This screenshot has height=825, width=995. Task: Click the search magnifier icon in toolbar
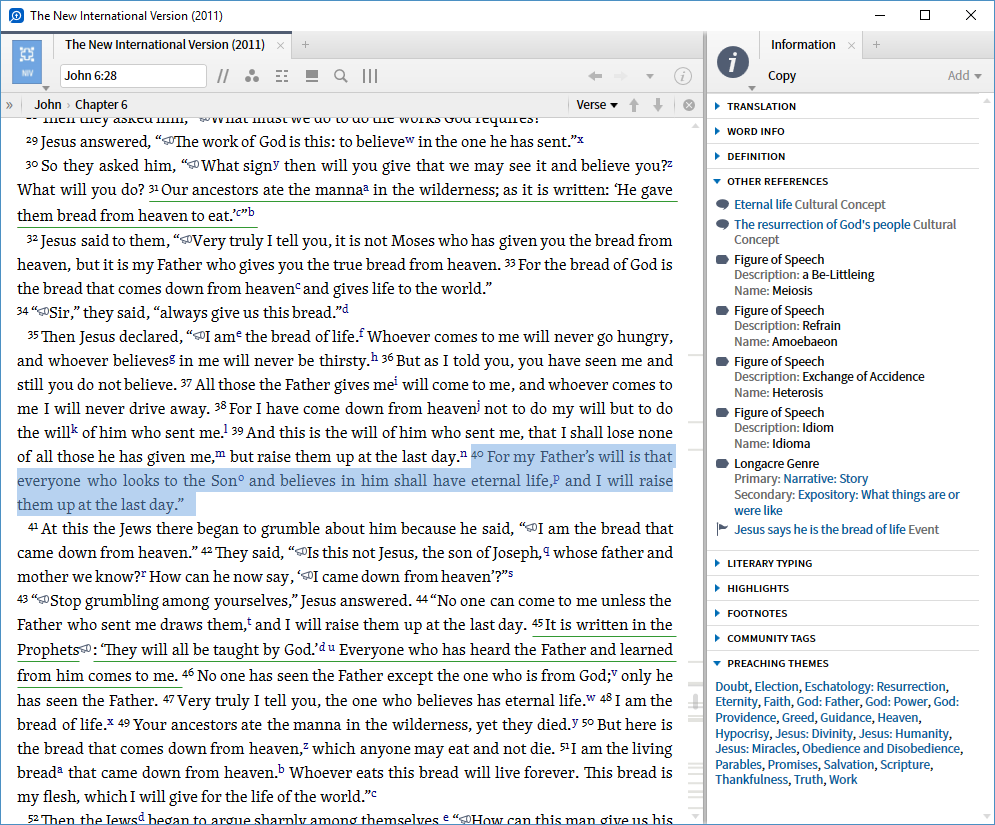[341, 76]
